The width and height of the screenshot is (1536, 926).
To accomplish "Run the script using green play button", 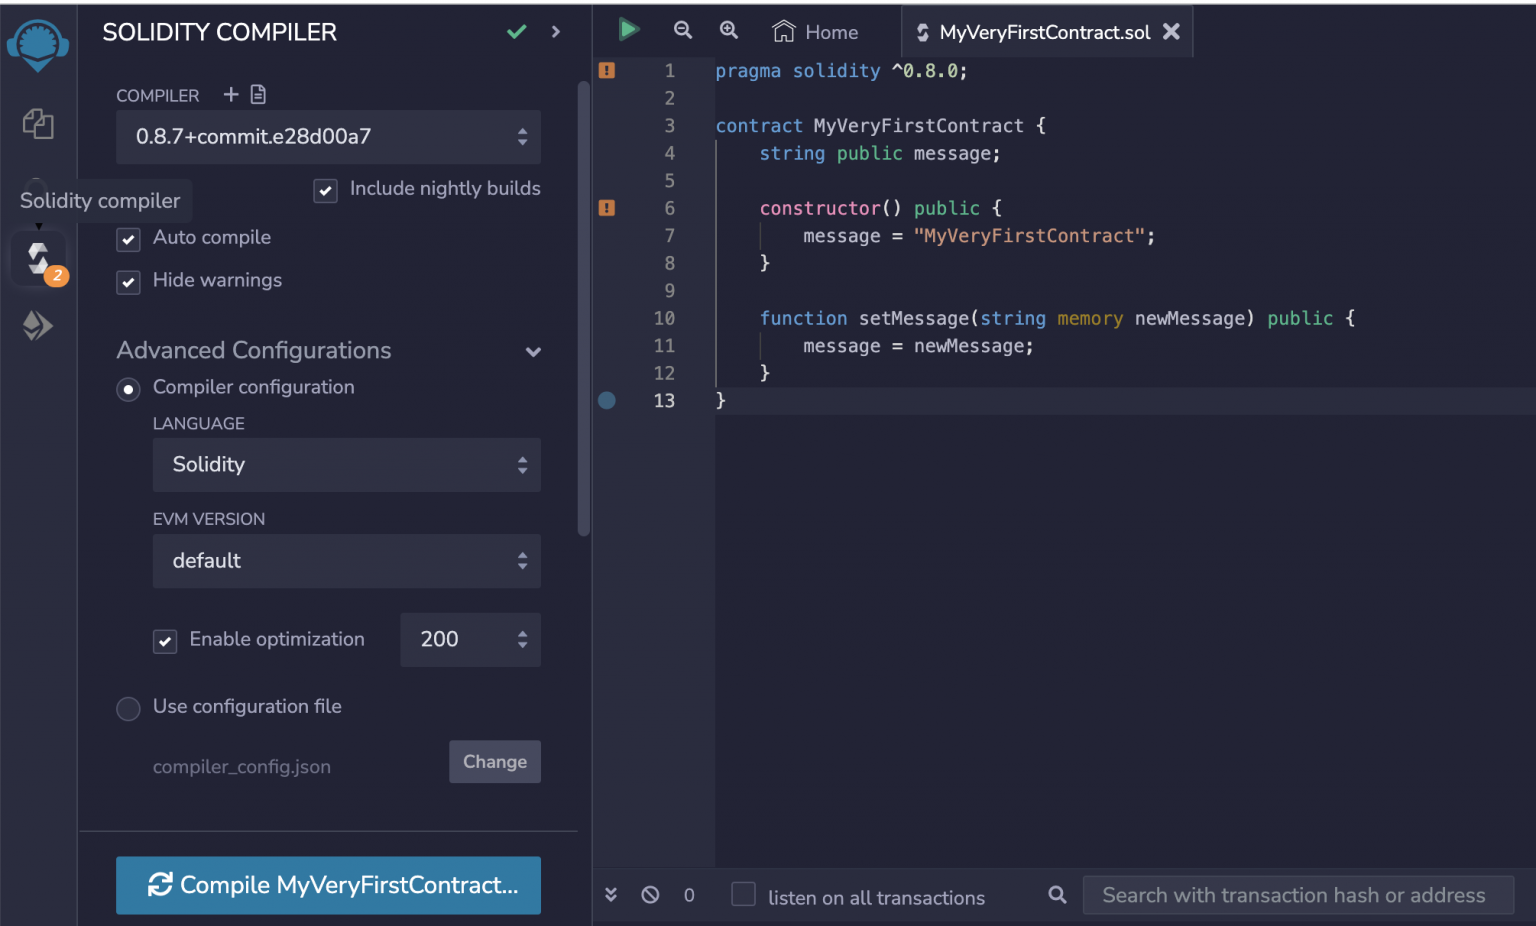I will [629, 30].
